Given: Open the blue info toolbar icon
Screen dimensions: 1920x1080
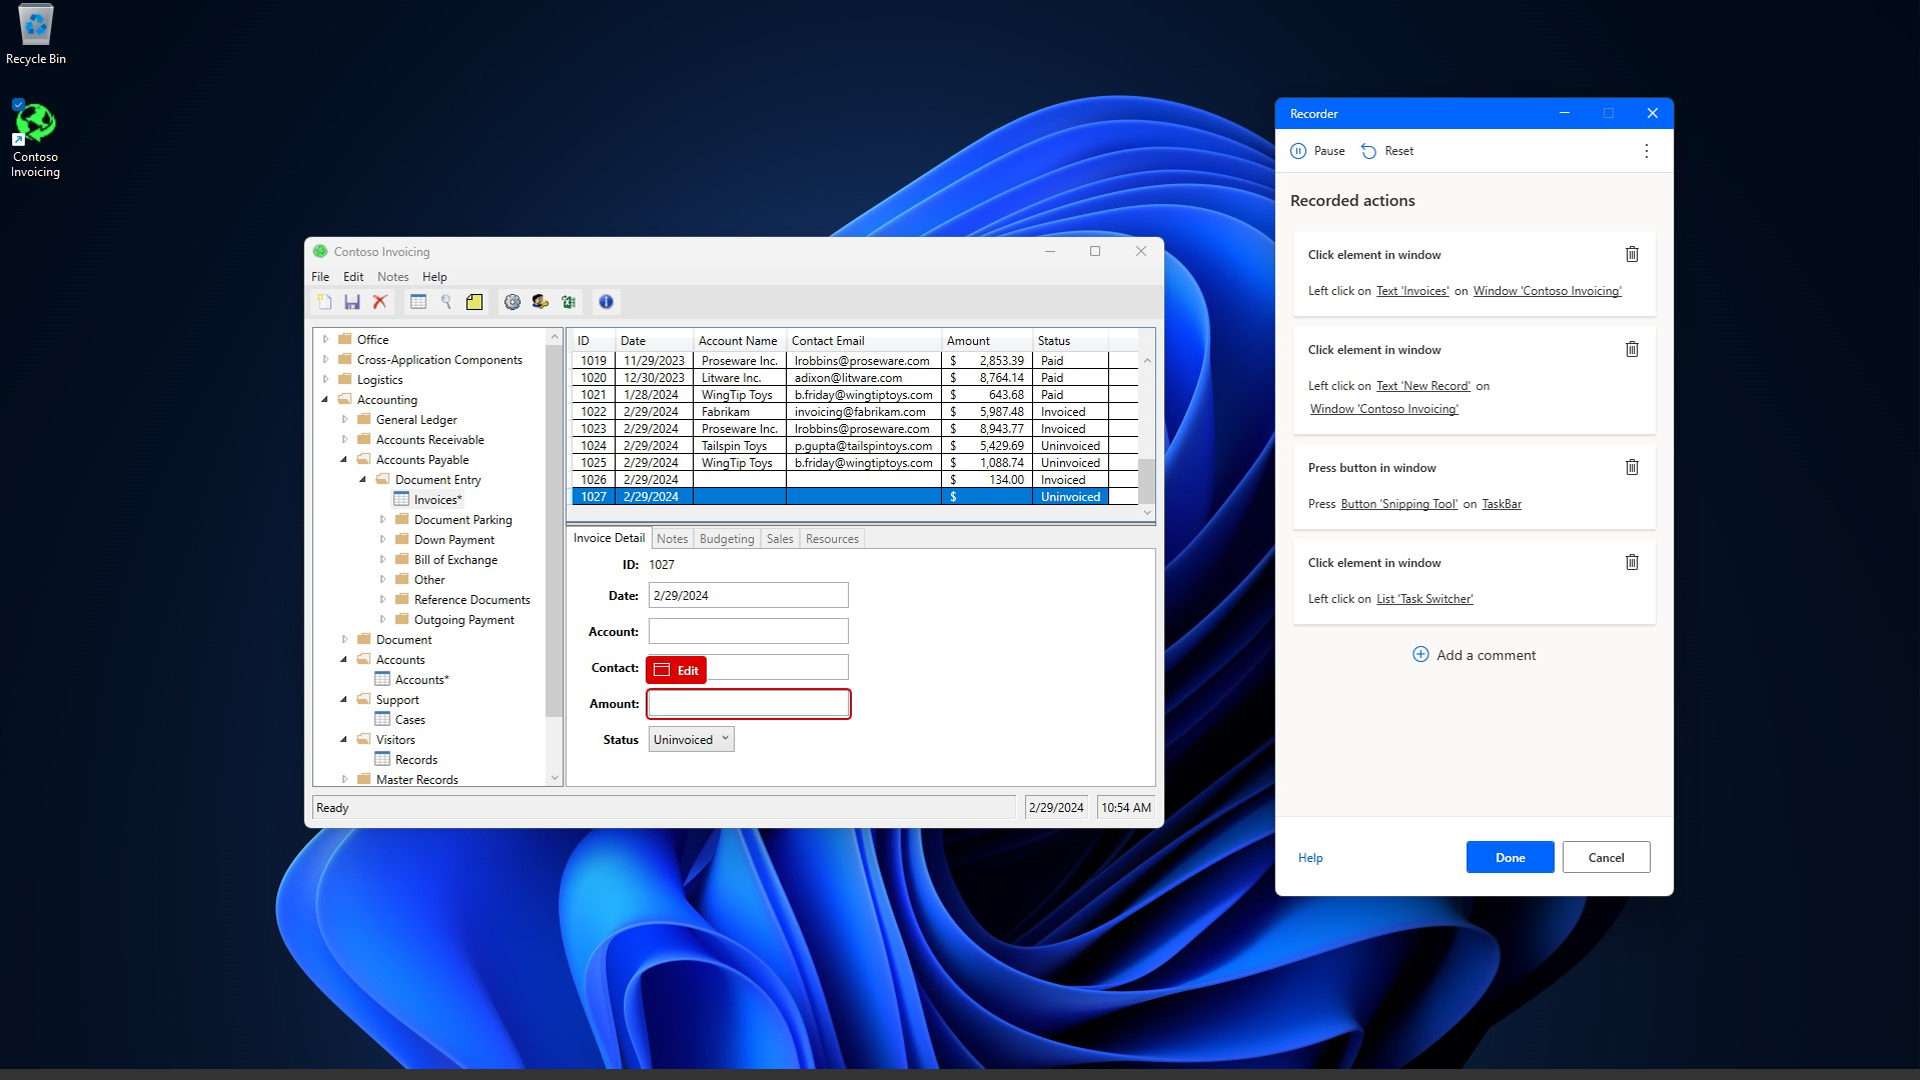Looking at the screenshot, I should pyautogui.click(x=606, y=302).
